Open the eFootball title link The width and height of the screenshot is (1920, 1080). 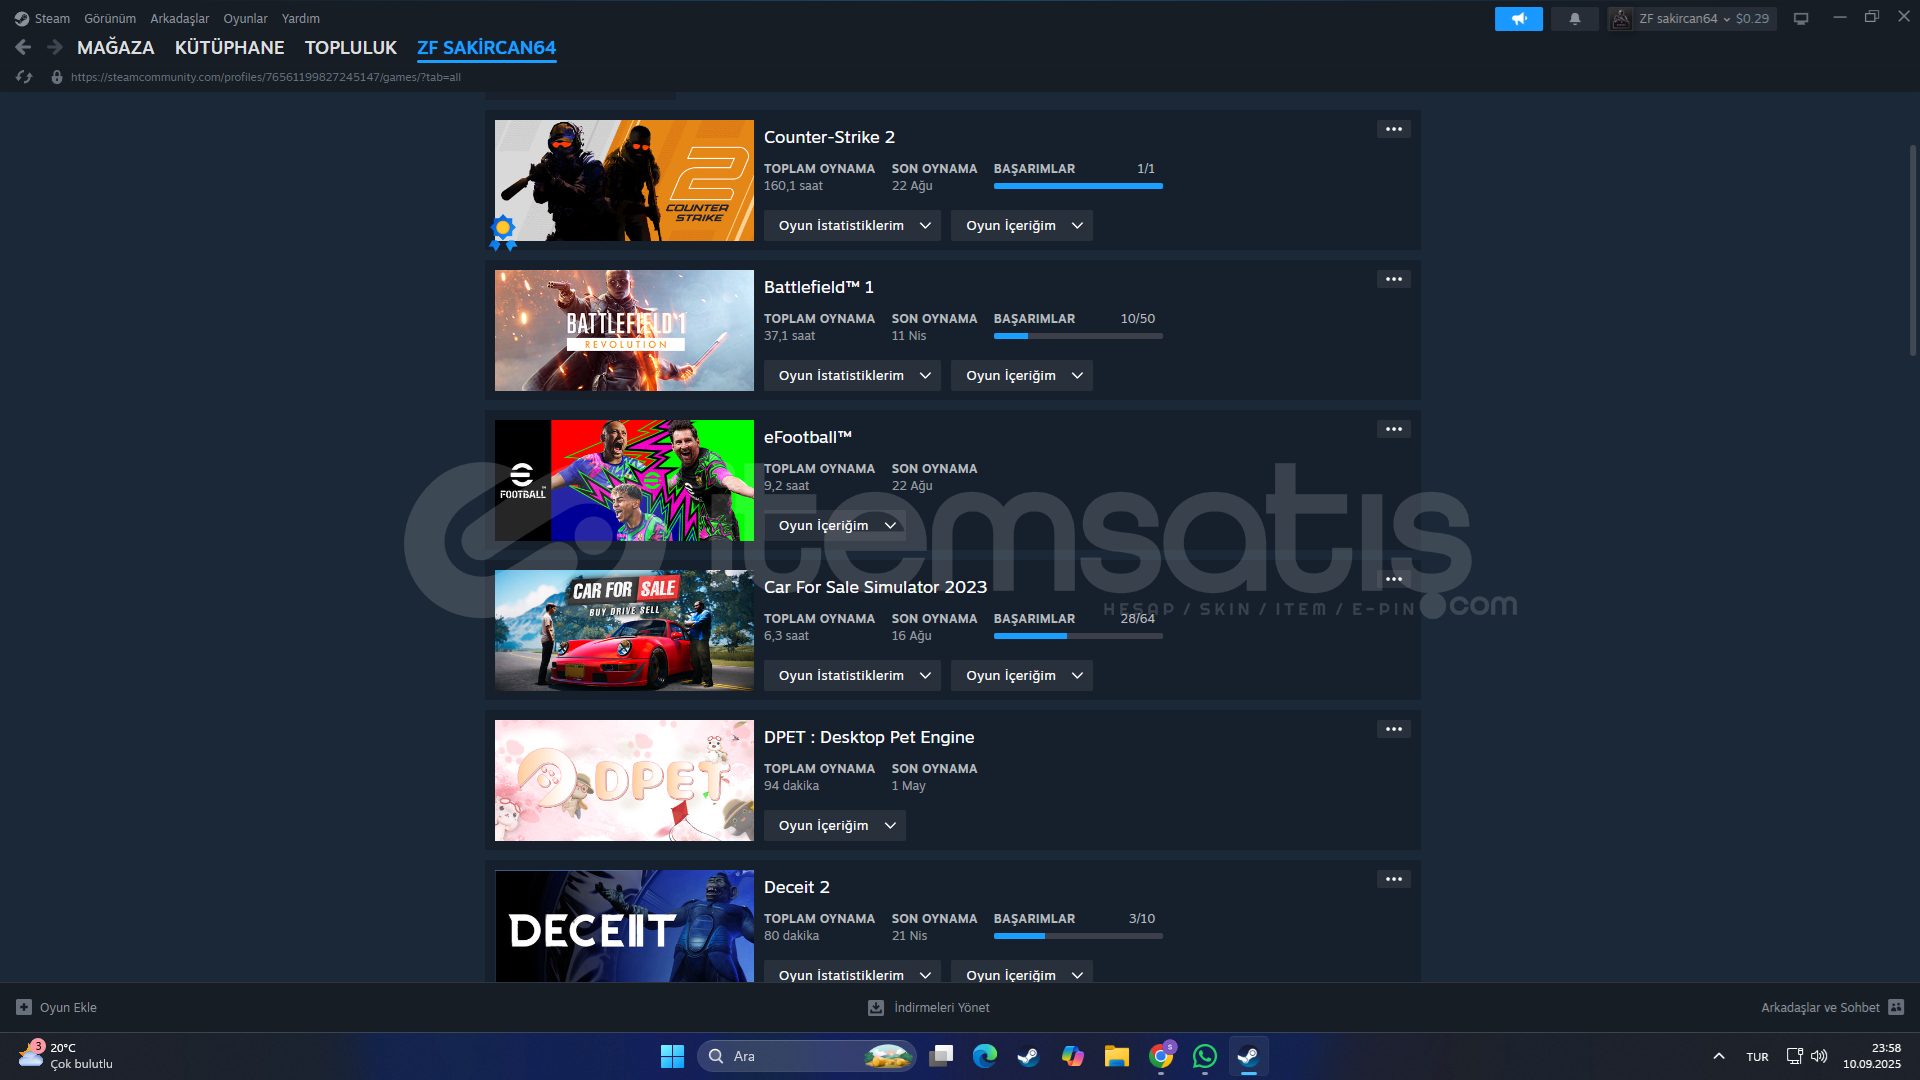click(808, 437)
